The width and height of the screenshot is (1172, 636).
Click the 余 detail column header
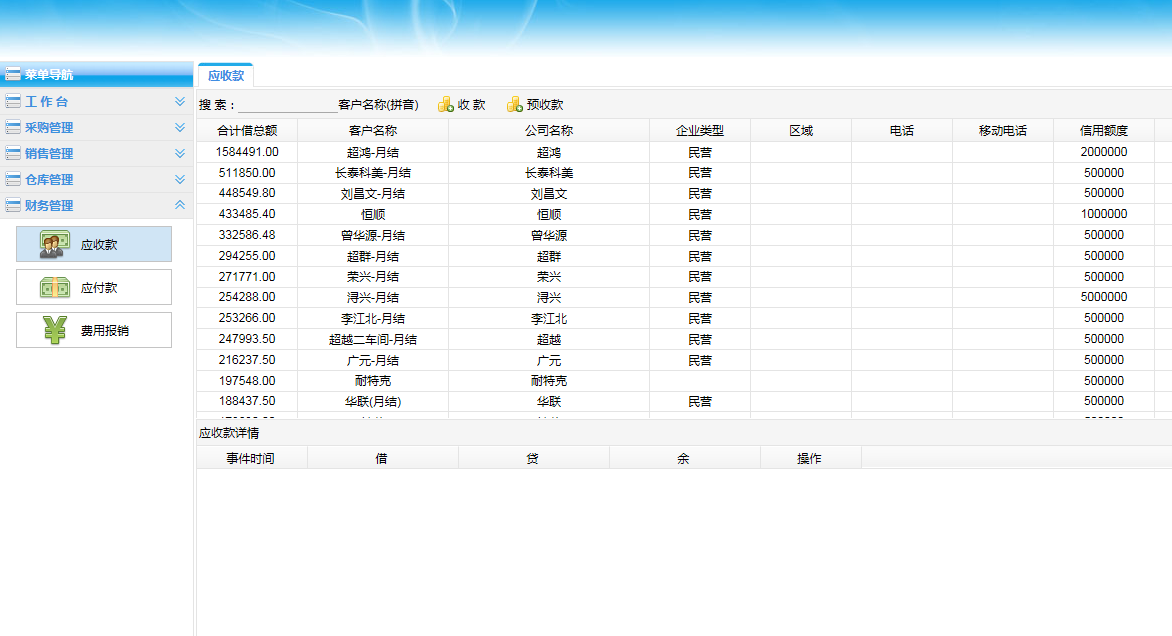pos(684,458)
